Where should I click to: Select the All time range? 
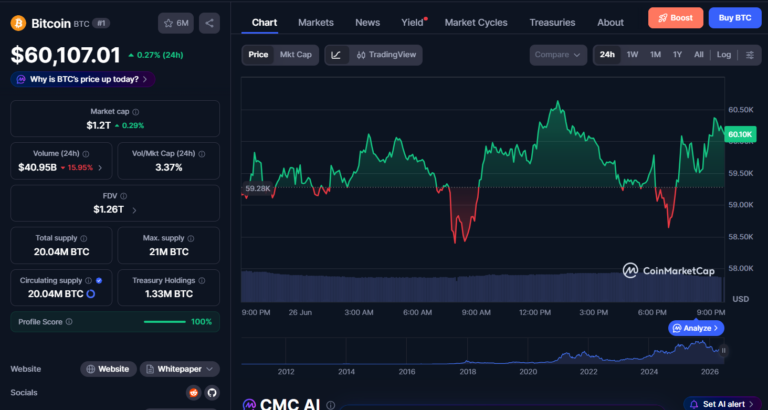(x=699, y=55)
